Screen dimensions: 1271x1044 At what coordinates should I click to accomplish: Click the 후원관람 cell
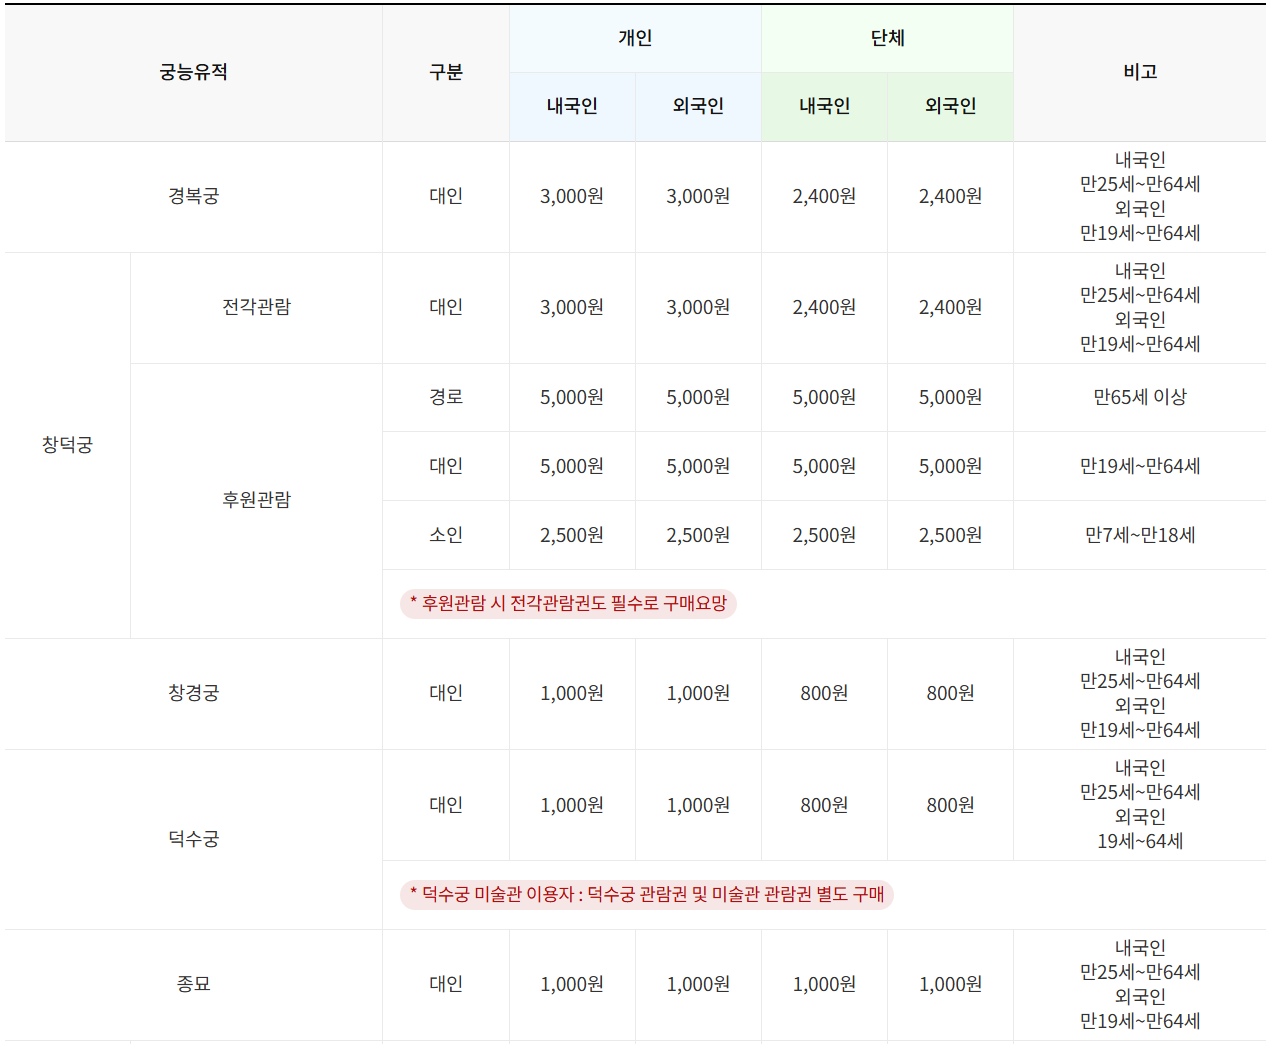tap(256, 500)
